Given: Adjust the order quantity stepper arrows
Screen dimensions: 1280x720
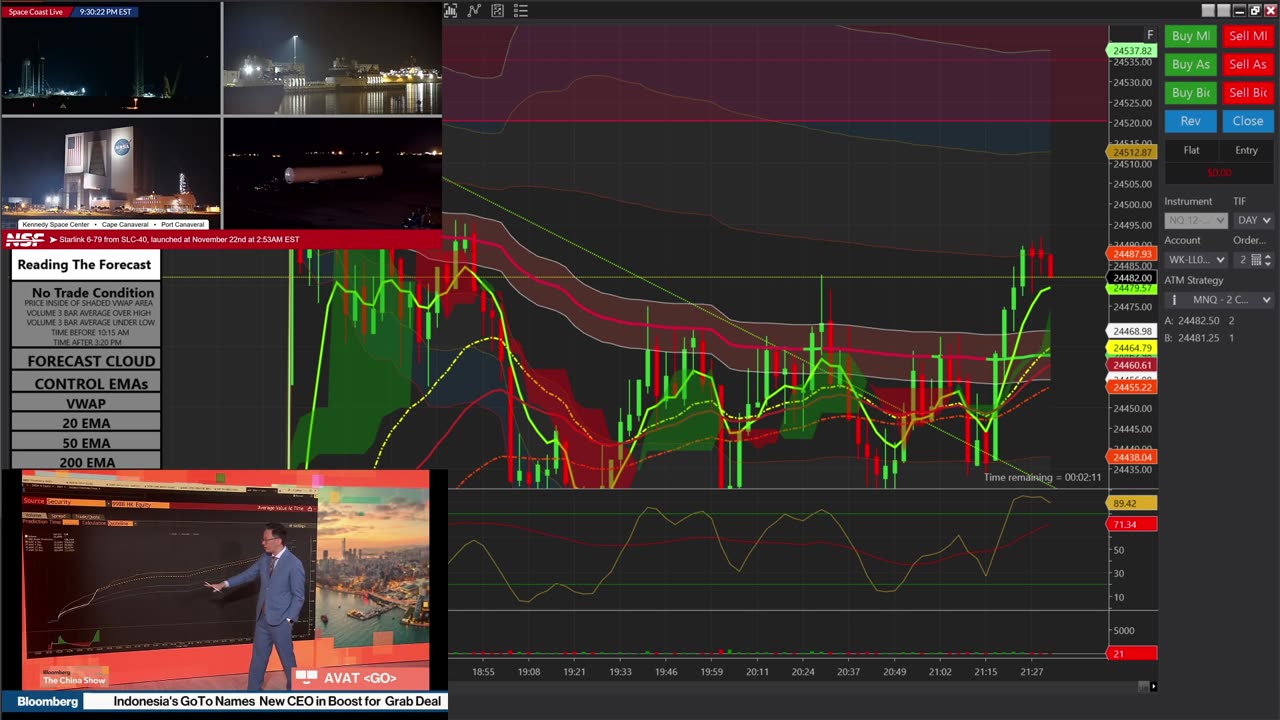Looking at the screenshot, I should coord(1268,260).
